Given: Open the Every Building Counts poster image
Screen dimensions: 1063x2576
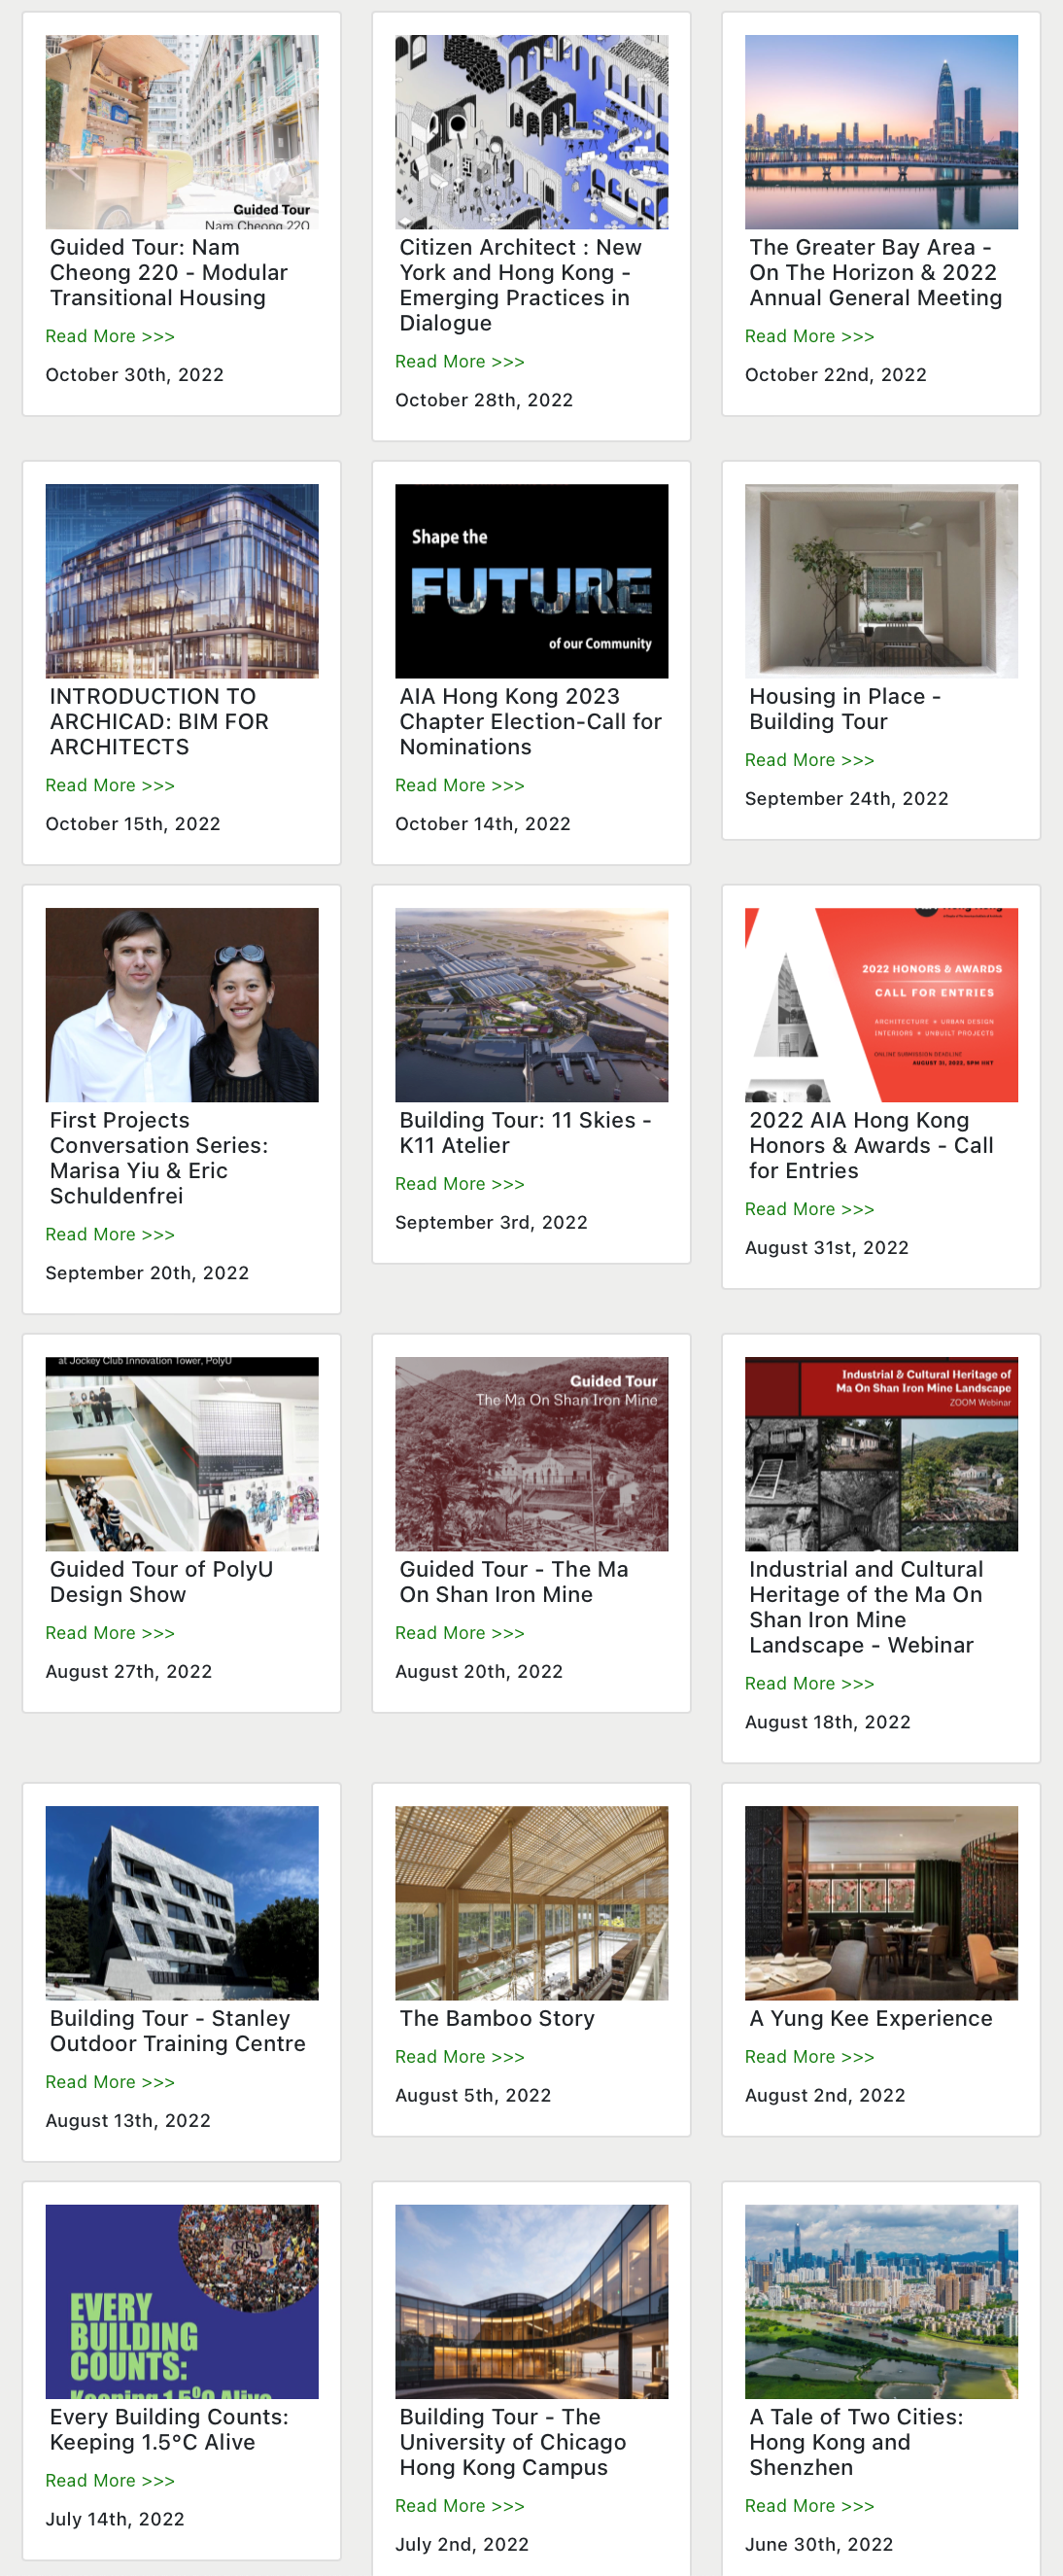Looking at the screenshot, I should click(x=182, y=2302).
